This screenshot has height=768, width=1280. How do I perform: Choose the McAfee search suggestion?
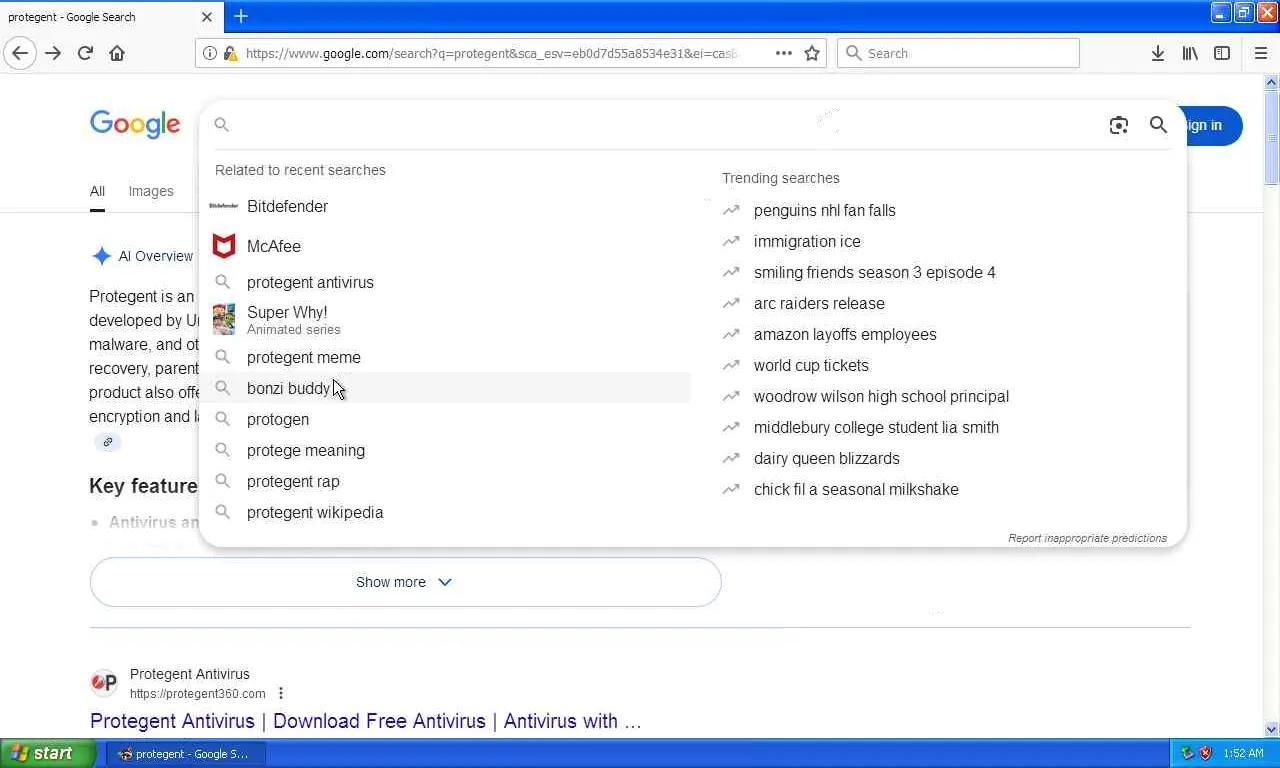[x=273, y=246]
